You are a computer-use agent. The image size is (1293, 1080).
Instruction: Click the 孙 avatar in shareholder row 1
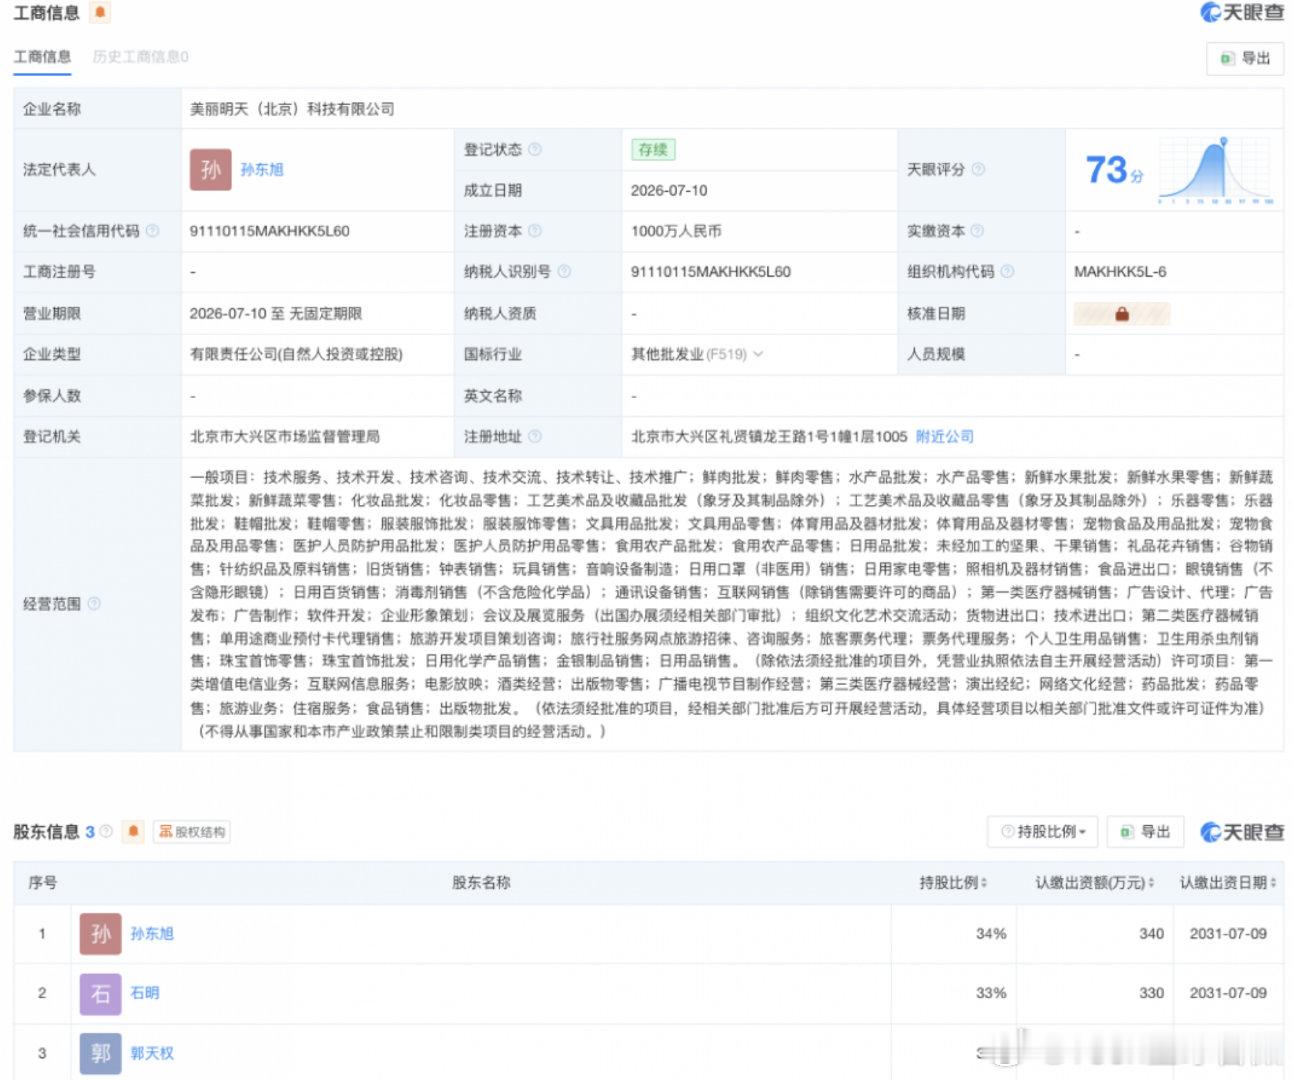100,933
